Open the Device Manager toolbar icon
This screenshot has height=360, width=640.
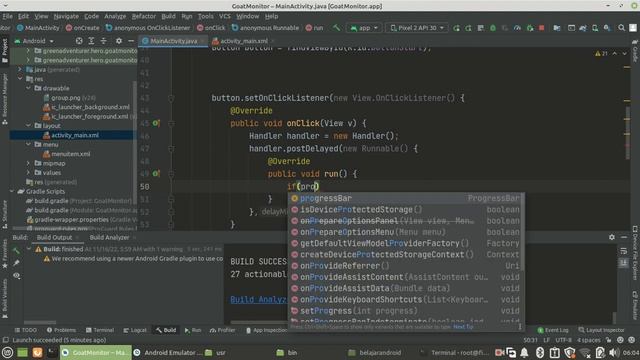[595, 28]
